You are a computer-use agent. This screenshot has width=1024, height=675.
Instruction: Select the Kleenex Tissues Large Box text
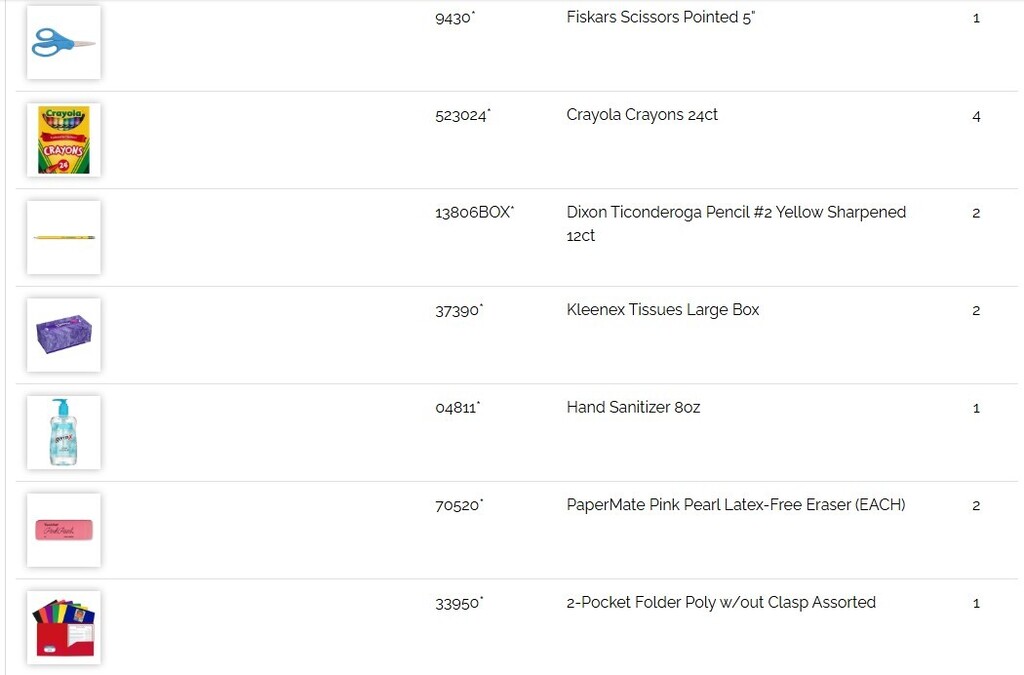[663, 309]
